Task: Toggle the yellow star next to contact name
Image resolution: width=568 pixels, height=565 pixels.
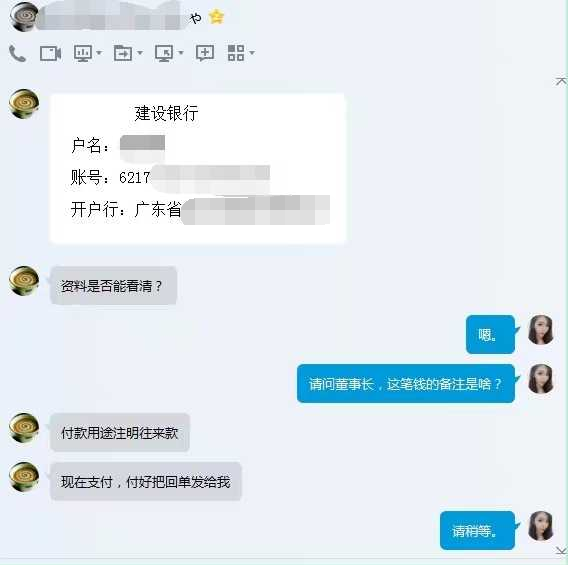Action: click(216, 17)
